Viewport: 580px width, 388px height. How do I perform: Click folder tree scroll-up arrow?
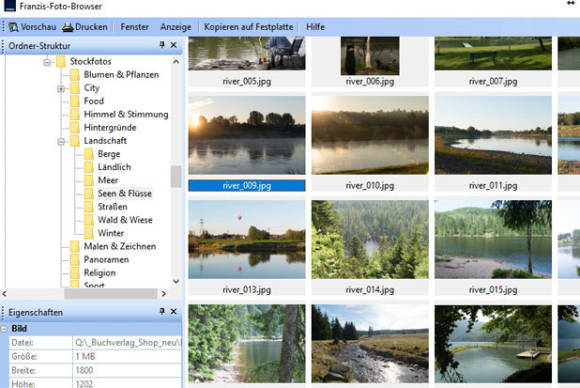pos(176,62)
